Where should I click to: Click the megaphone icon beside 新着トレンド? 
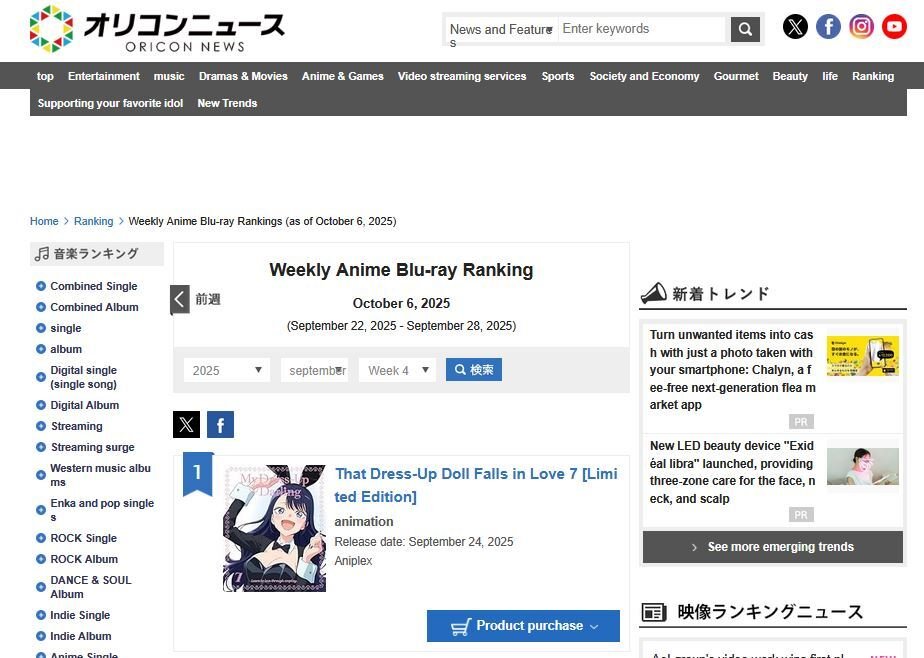pyautogui.click(x=654, y=293)
